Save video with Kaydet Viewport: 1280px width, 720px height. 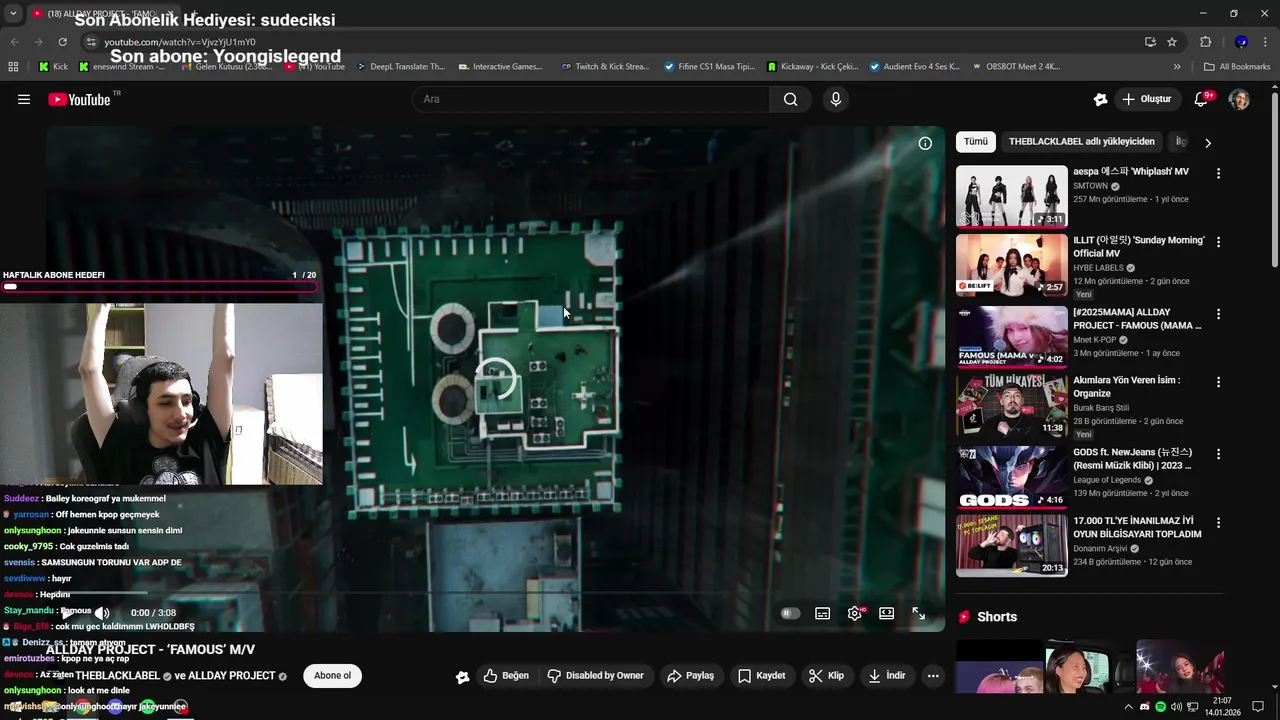pos(761,676)
